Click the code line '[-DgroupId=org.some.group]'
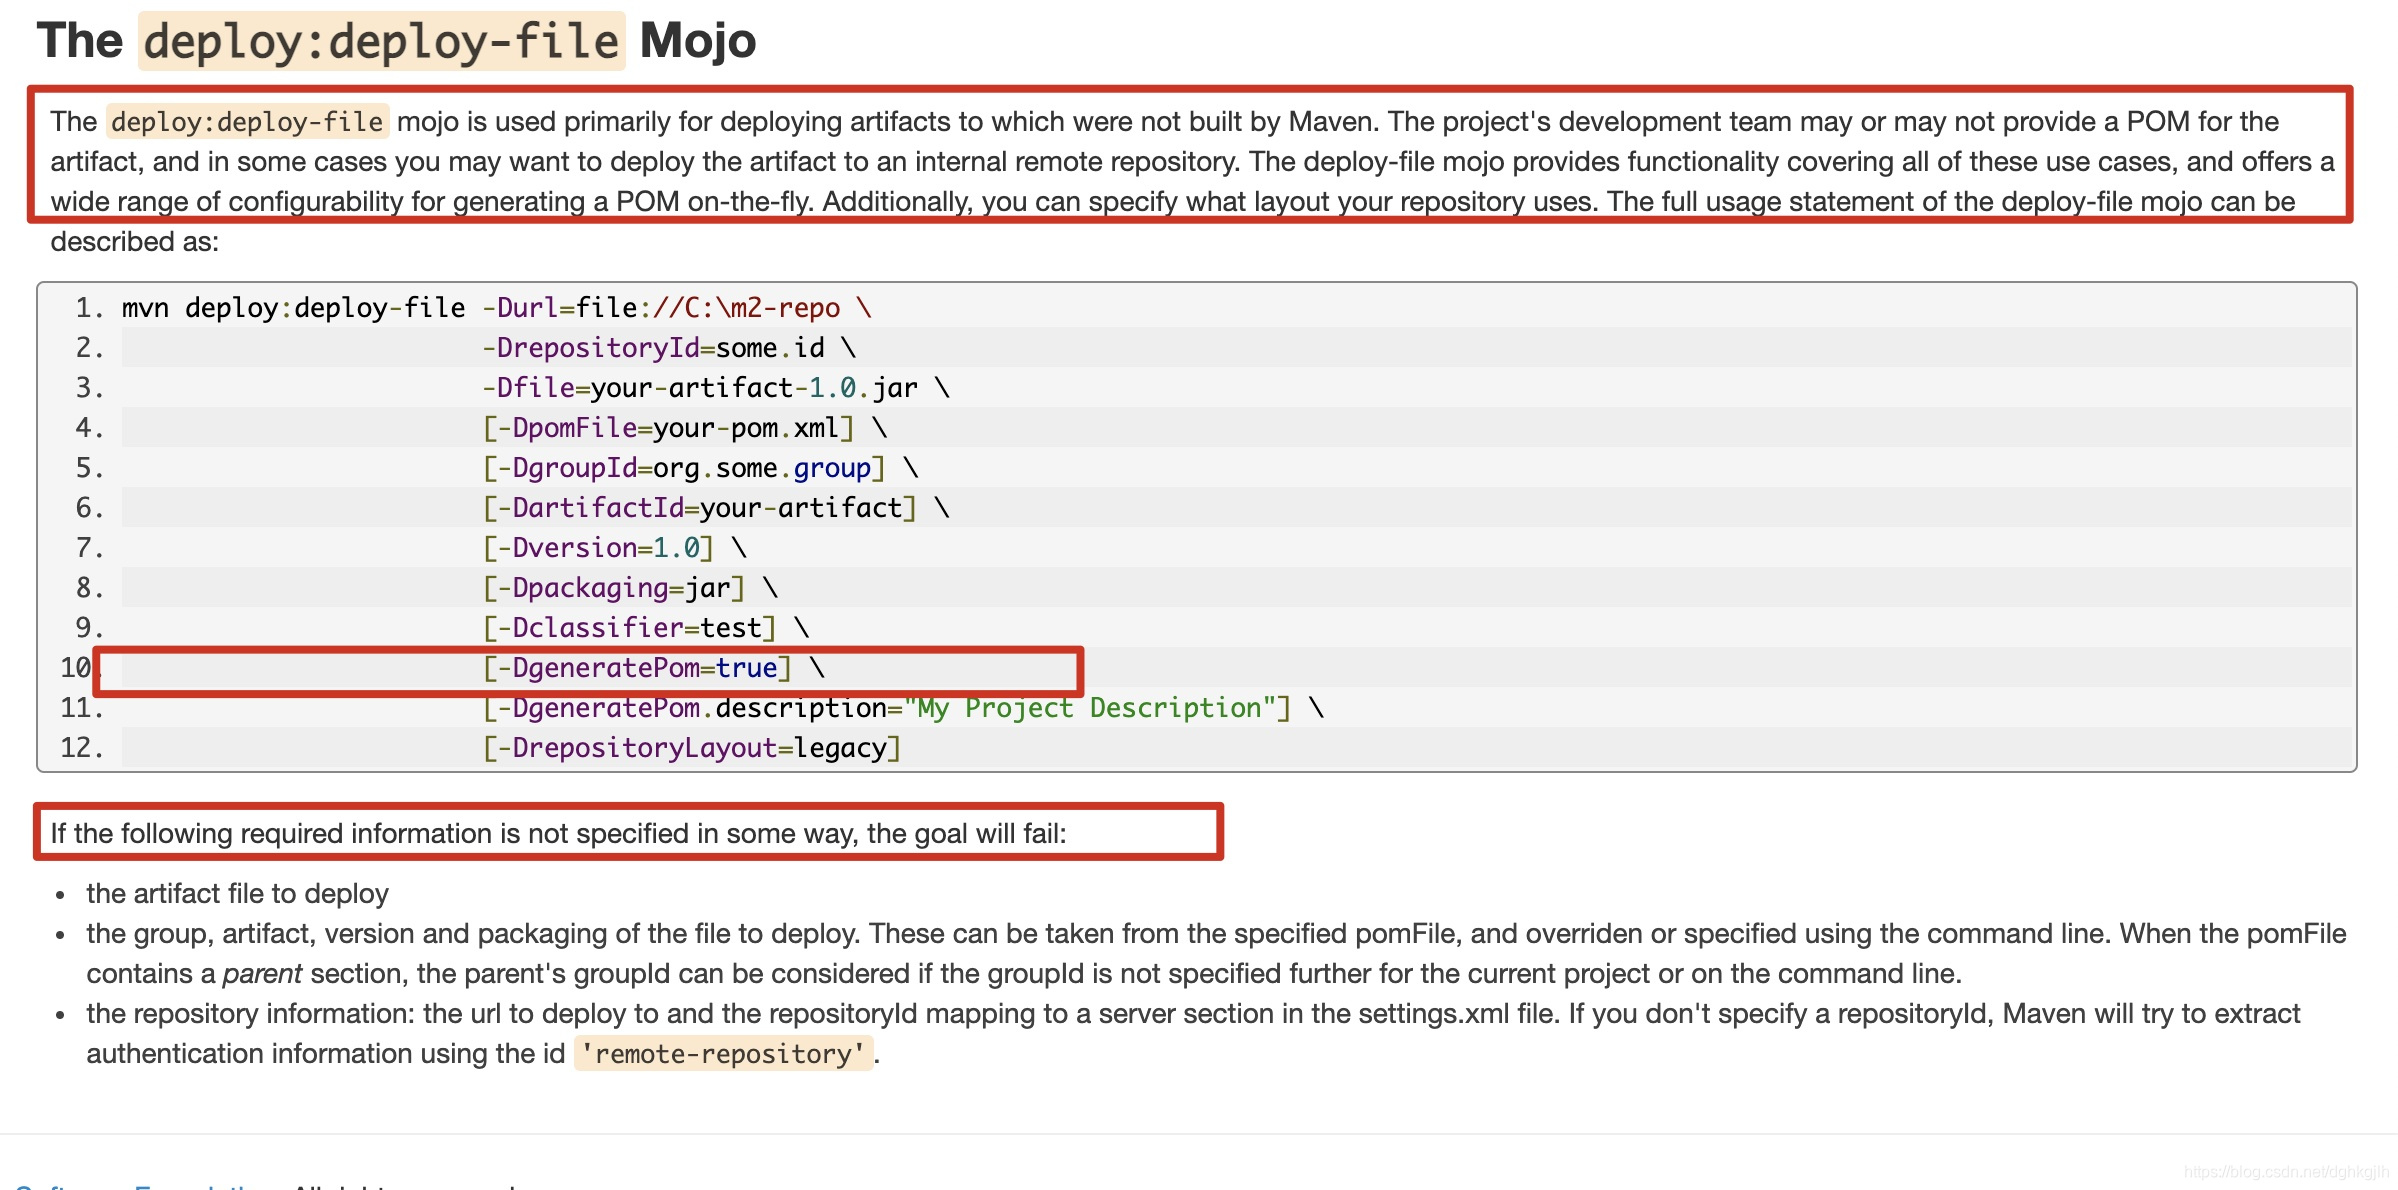 click(x=700, y=468)
